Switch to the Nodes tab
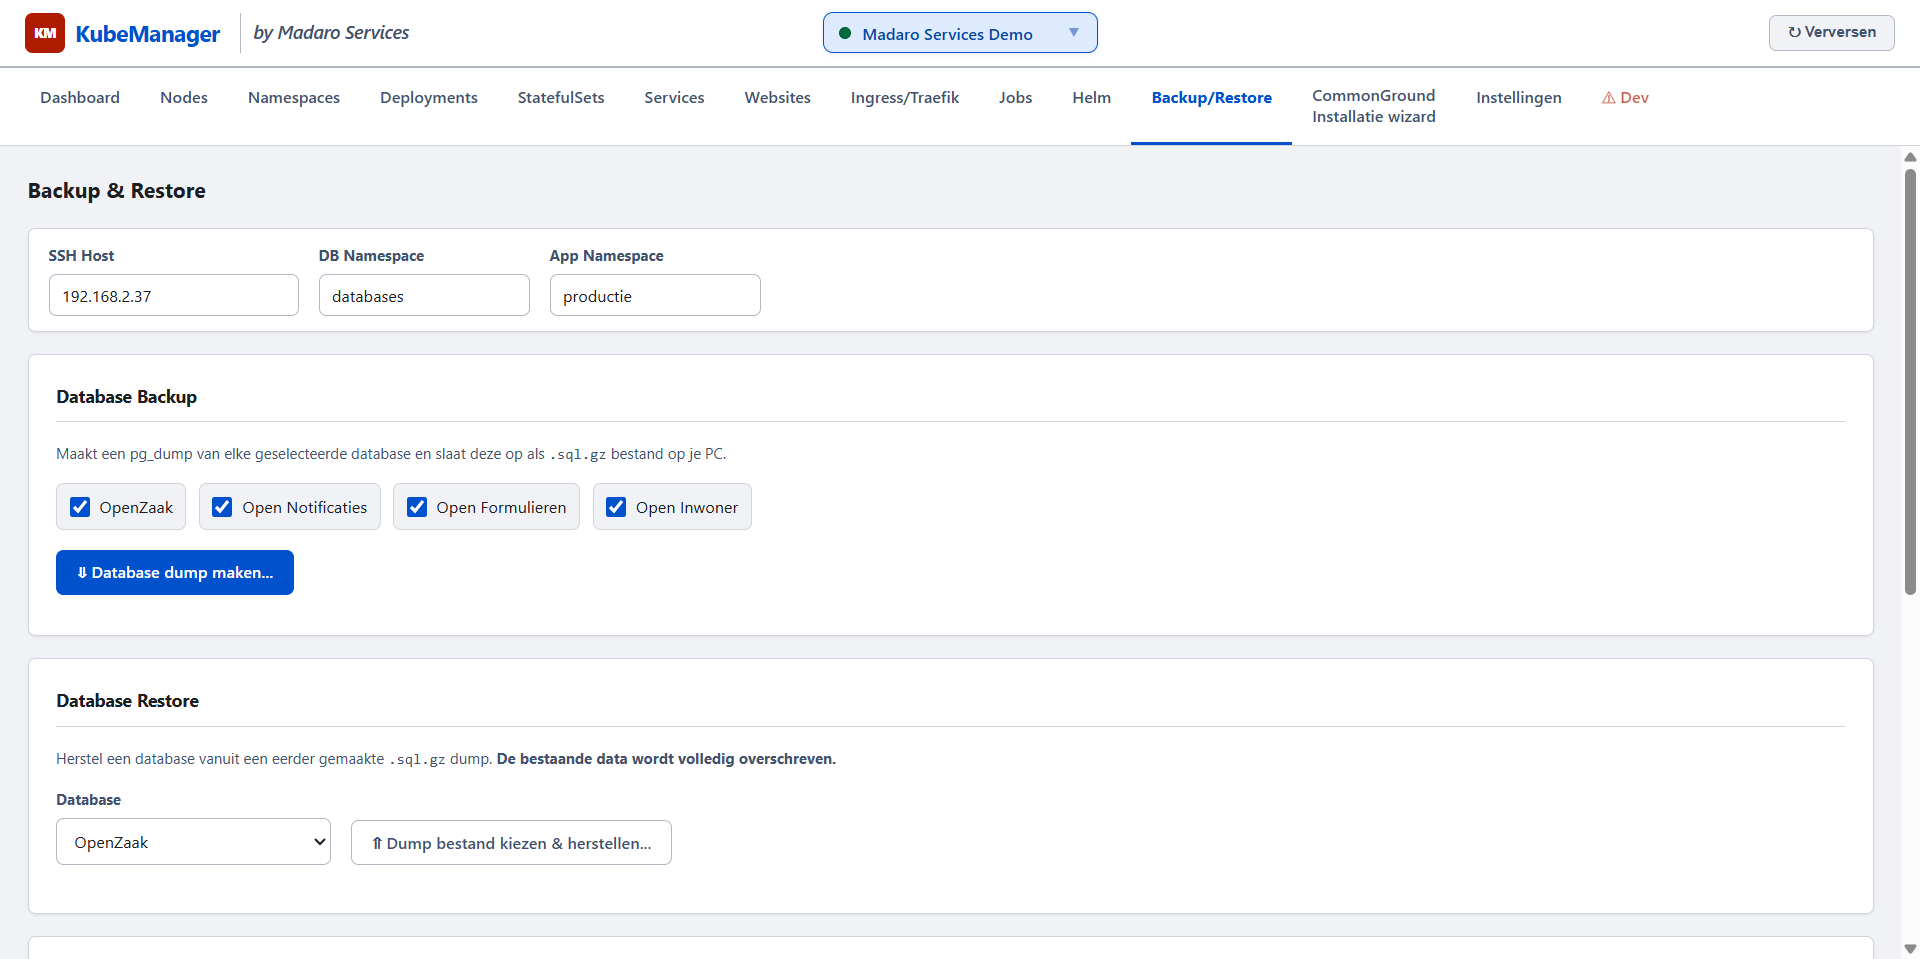 (x=184, y=97)
